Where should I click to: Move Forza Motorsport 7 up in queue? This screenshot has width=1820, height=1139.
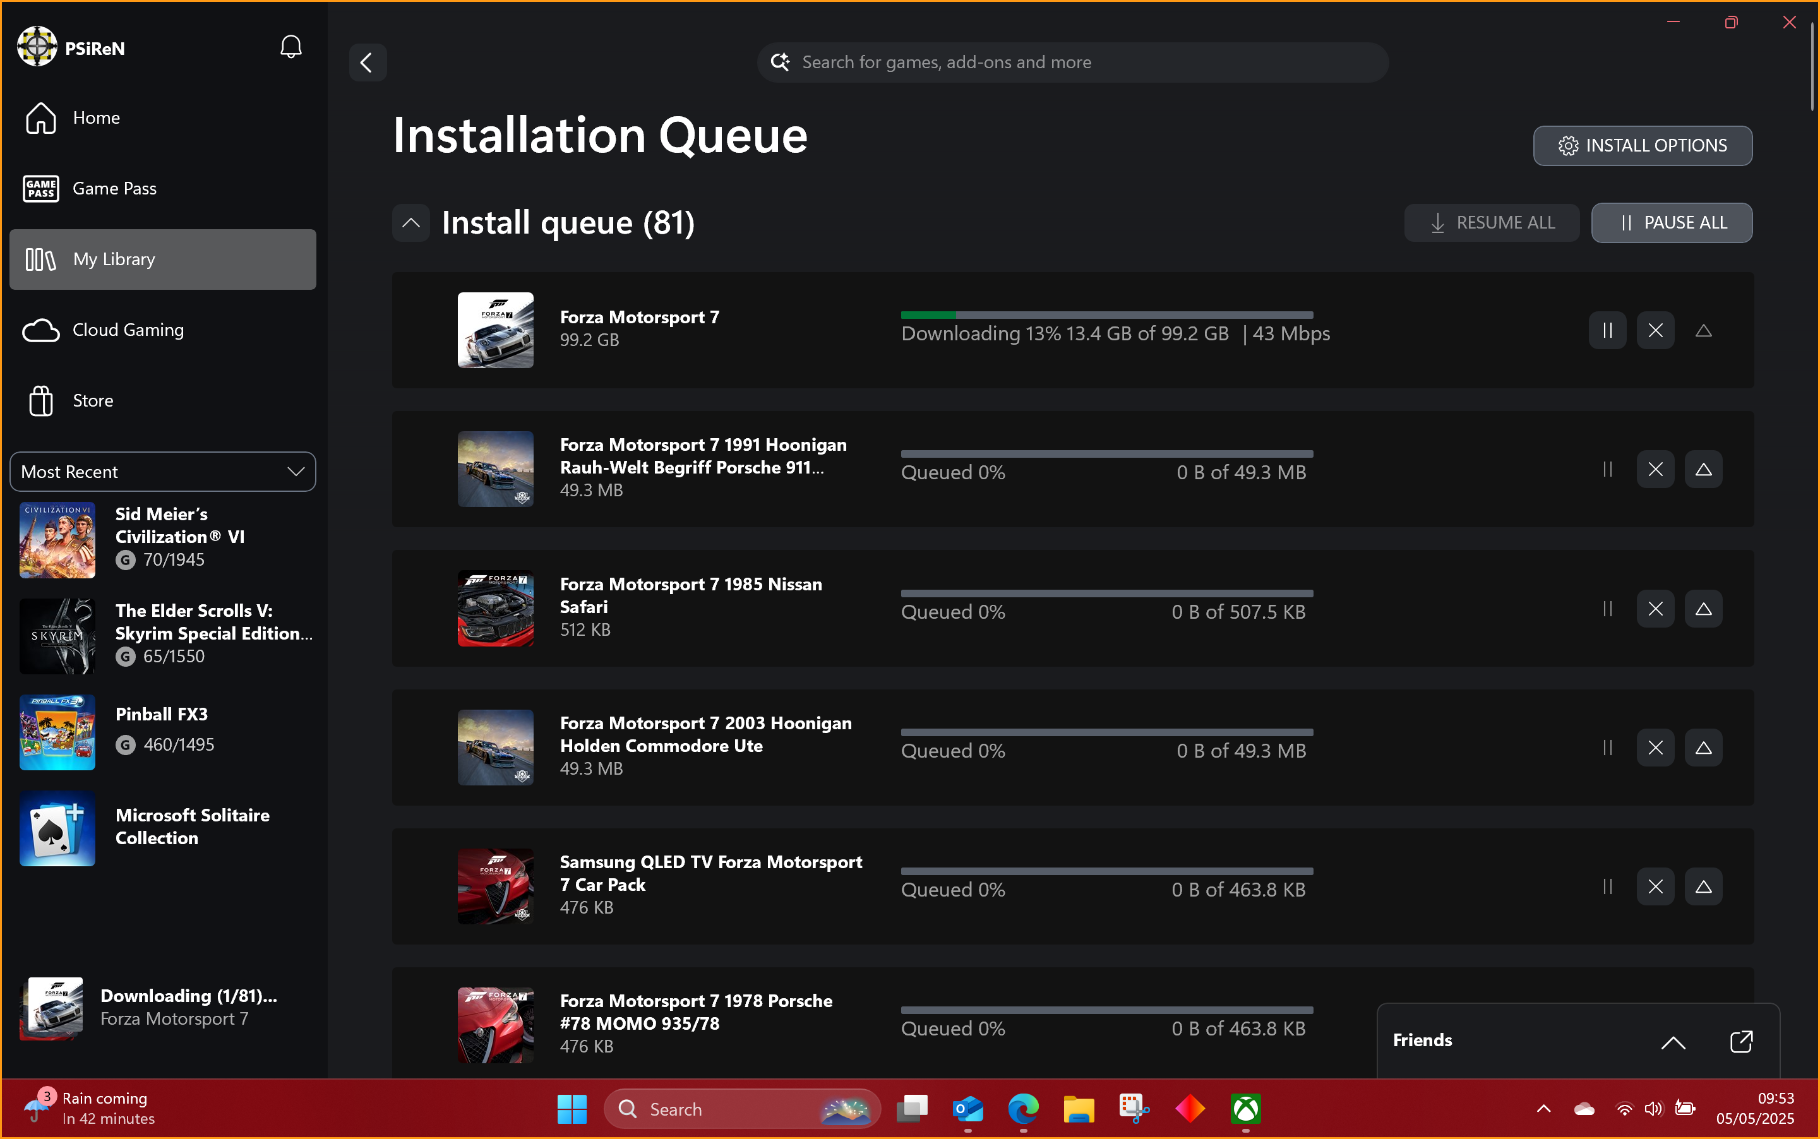pos(1703,330)
